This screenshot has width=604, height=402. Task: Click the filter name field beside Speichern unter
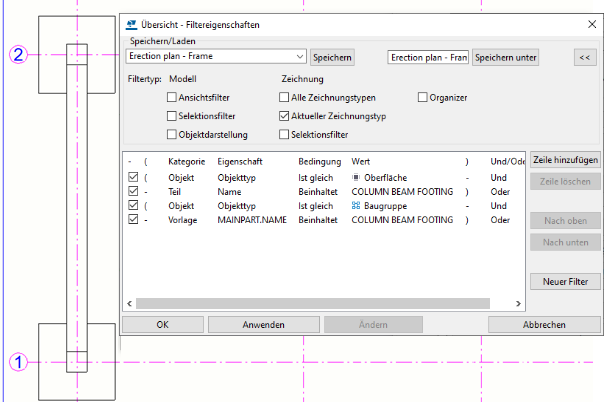[x=427, y=58]
